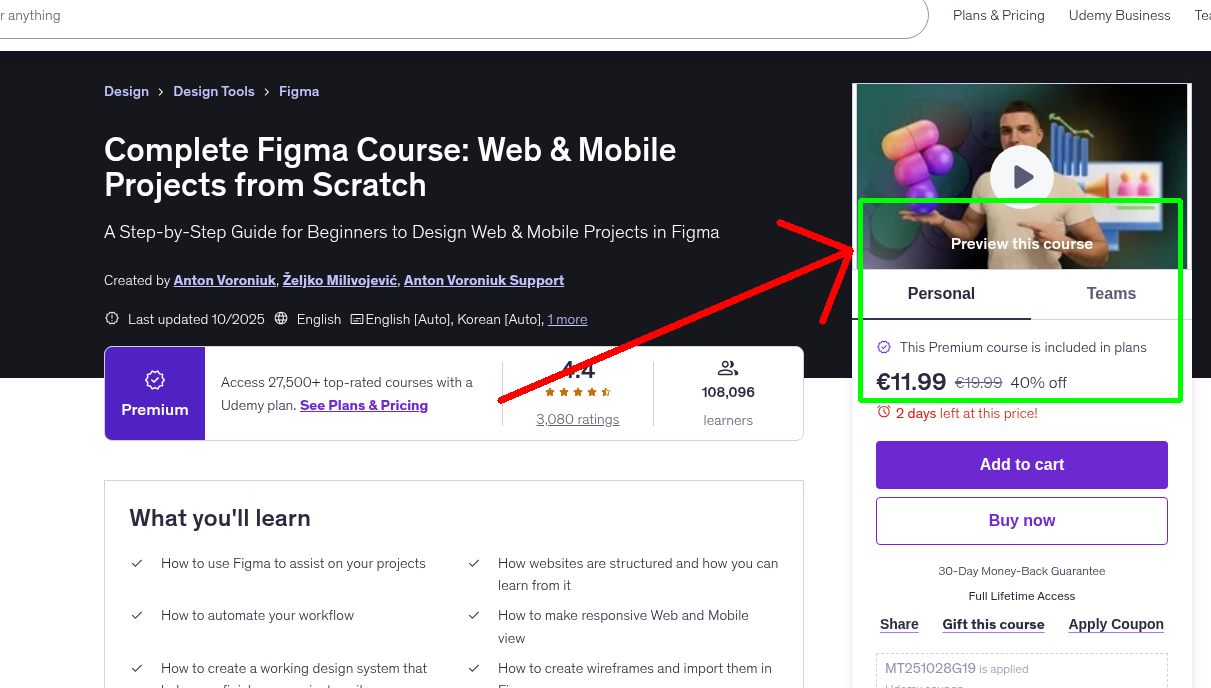Open Plans & Pricing from the top bar
Image resolution: width=1211 pixels, height=688 pixels.
point(998,15)
